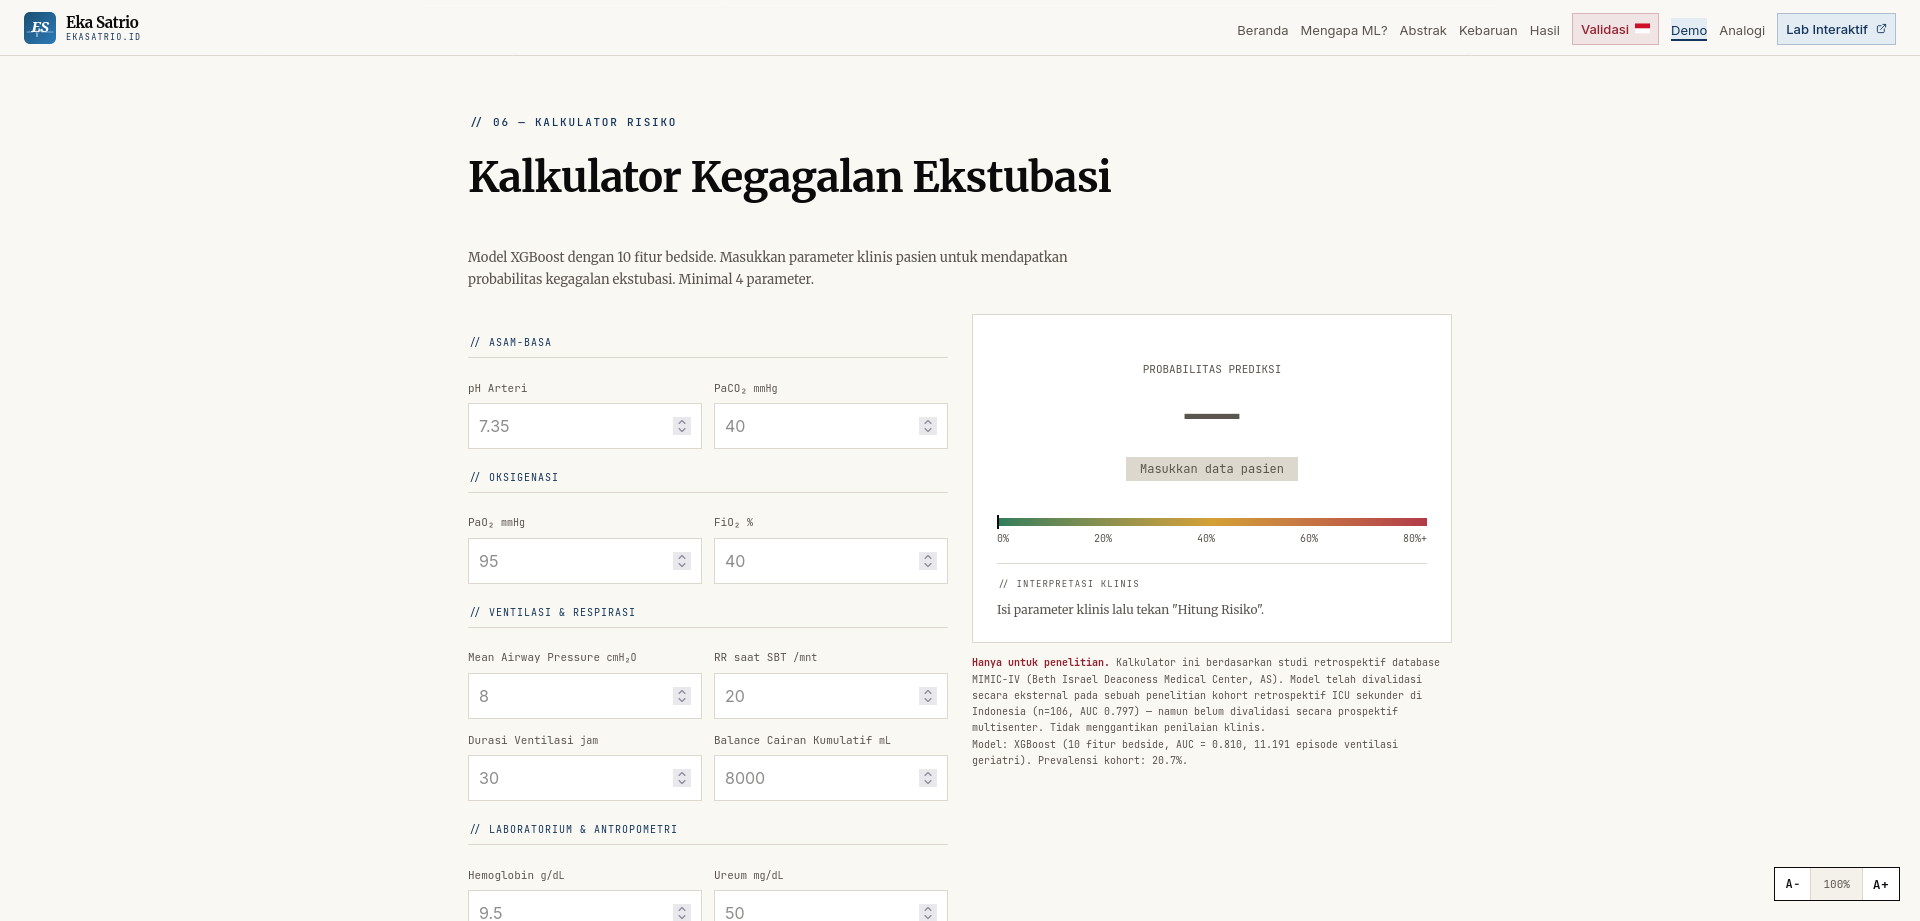Click the pH Arteri spinner arrows
Image resolution: width=1920 pixels, height=921 pixels.
[682, 426]
